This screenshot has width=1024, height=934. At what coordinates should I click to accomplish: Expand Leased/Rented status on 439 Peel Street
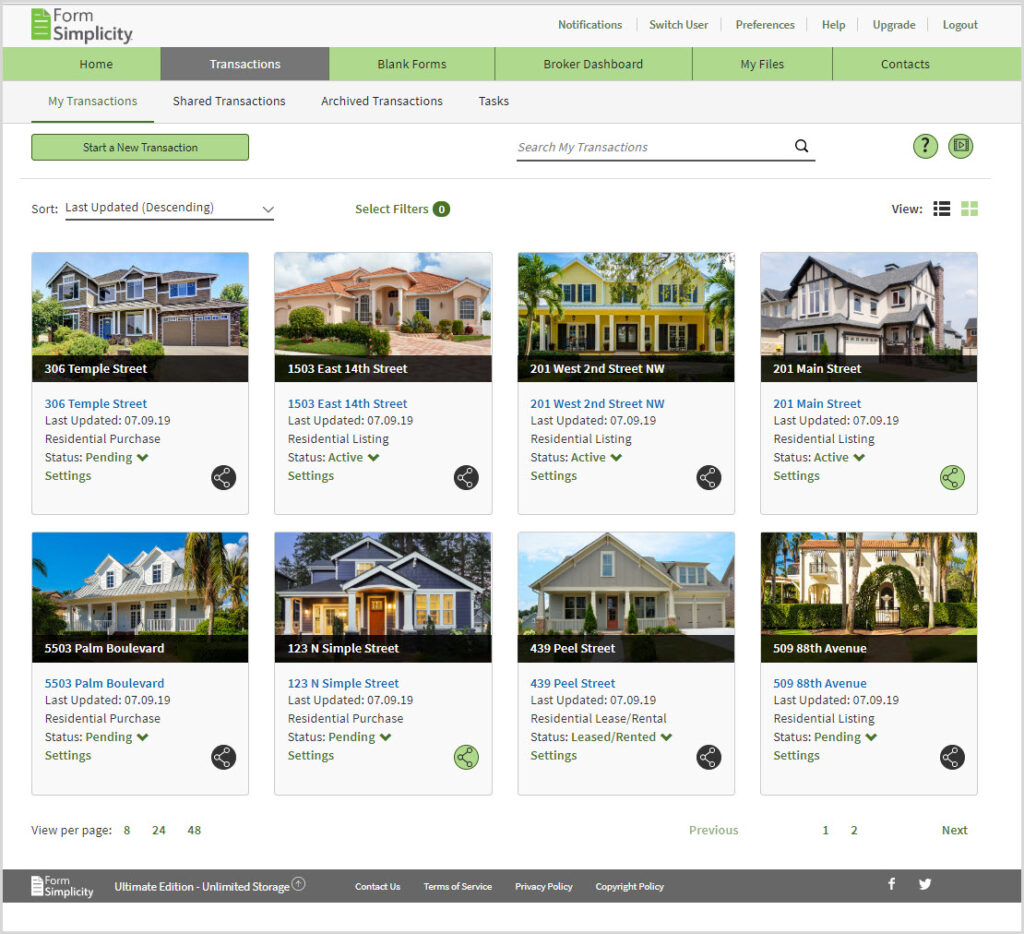(666, 738)
